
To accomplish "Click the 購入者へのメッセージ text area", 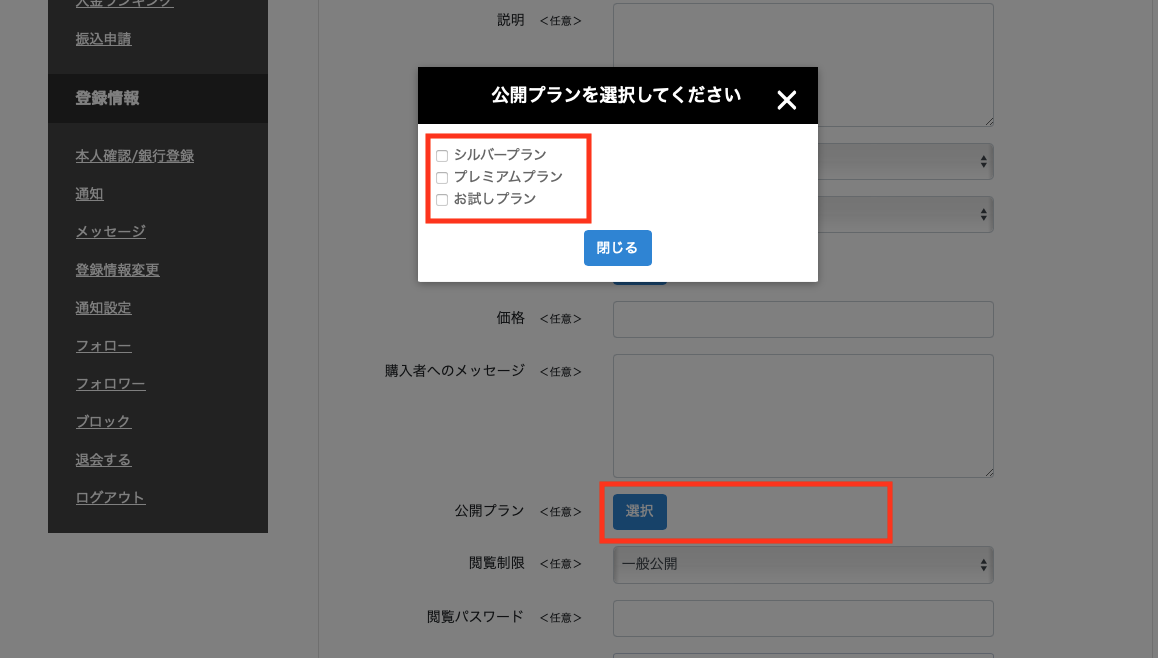I will (x=802, y=415).
